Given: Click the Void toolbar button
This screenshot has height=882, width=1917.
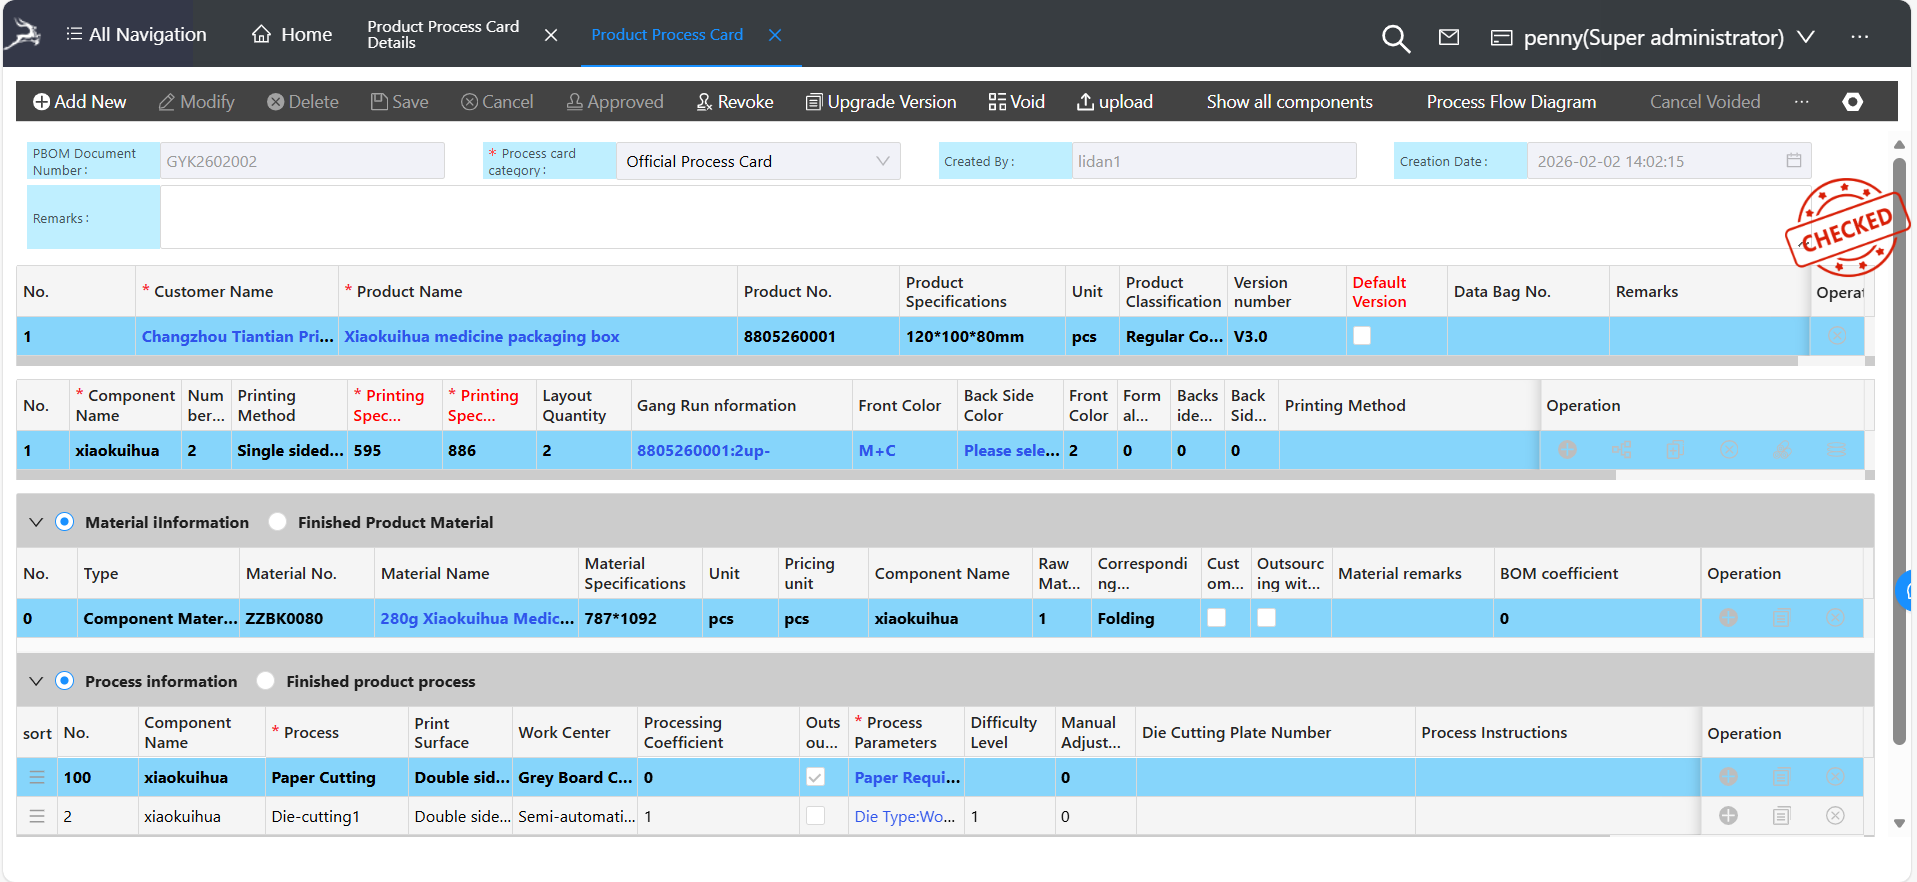Looking at the screenshot, I should 1016,102.
